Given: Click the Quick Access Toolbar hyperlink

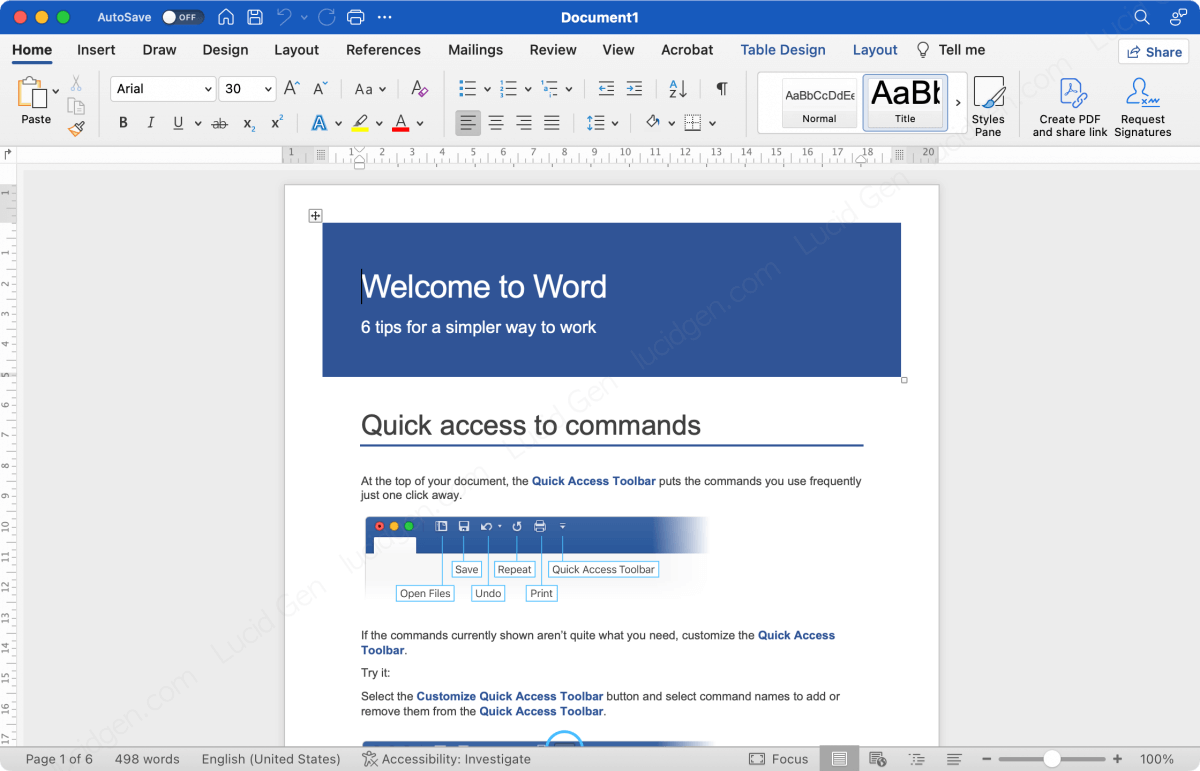Looking at the screenshot, I should click(593, 481).
